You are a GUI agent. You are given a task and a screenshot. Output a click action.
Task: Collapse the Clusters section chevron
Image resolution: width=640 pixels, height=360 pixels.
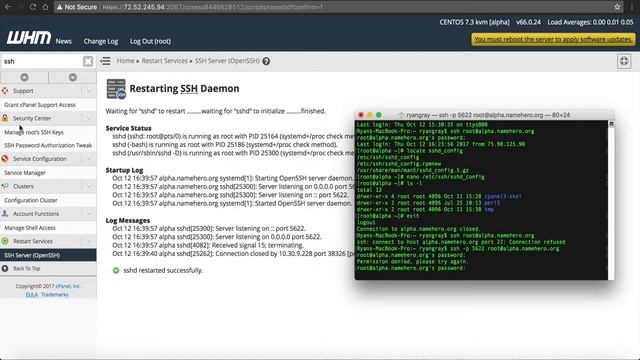pyautogui.click(x=89, y=186)
